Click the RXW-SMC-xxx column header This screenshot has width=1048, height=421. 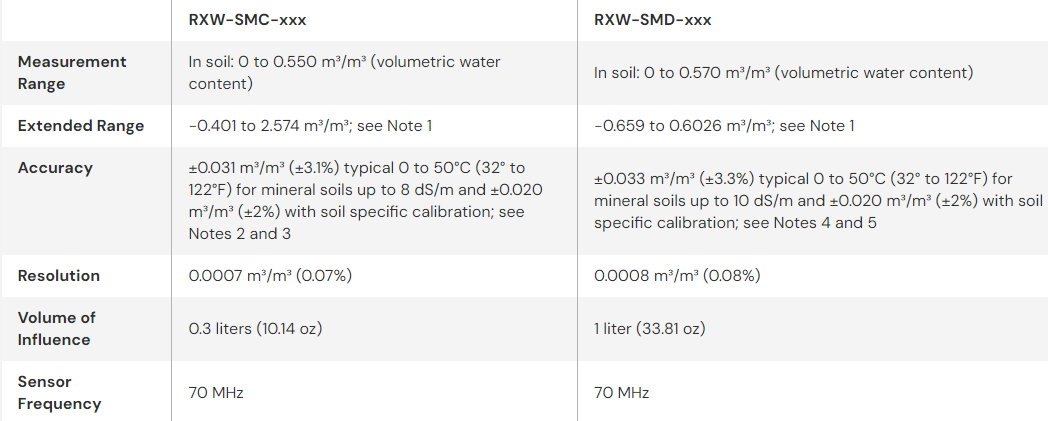click(247, 19)
